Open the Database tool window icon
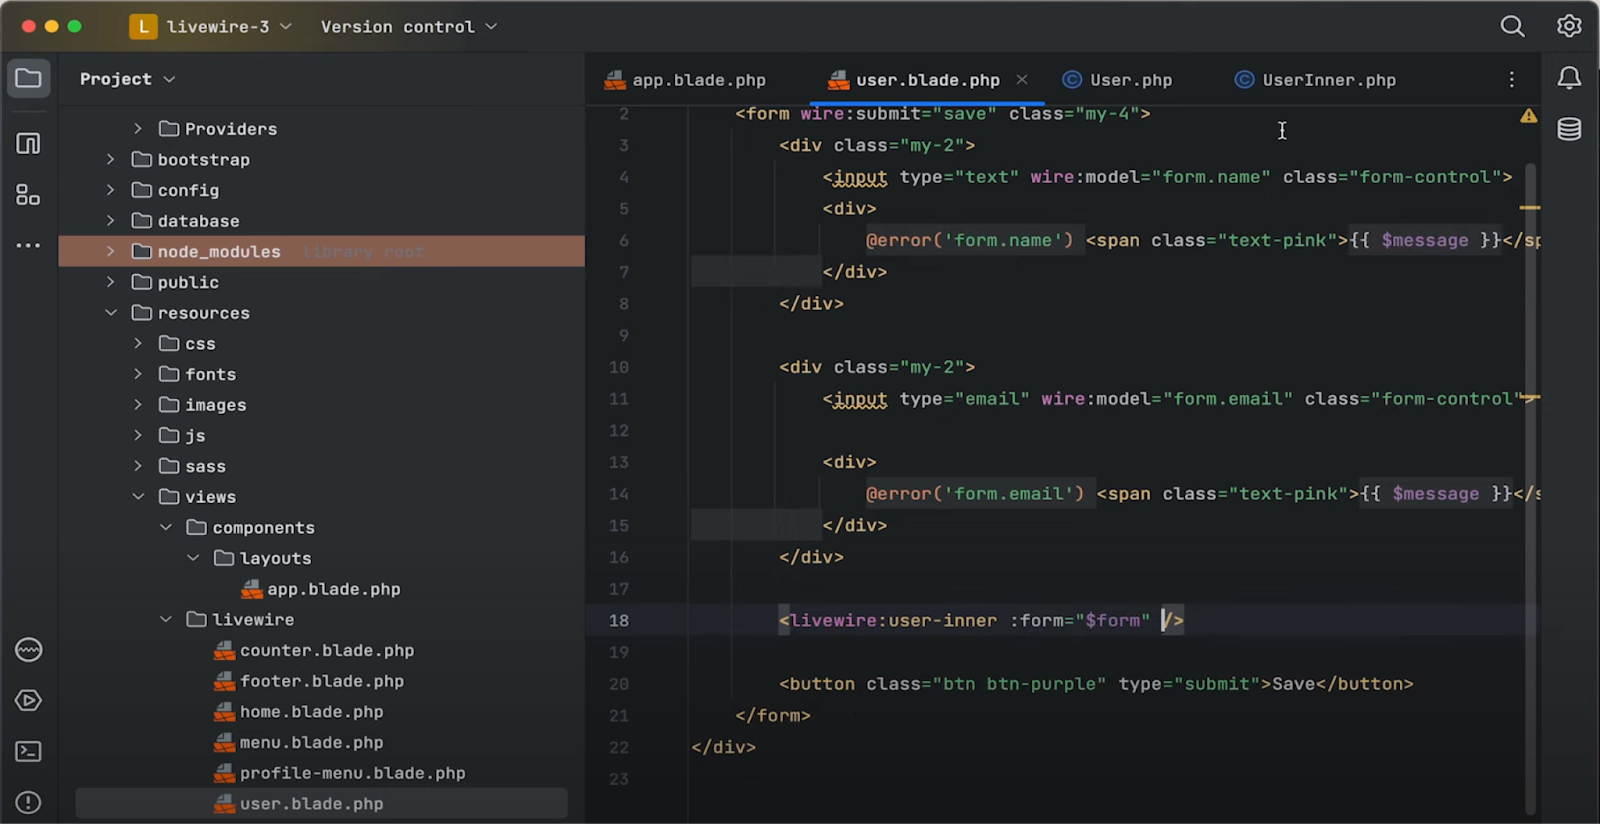 tap(1569, 129)
